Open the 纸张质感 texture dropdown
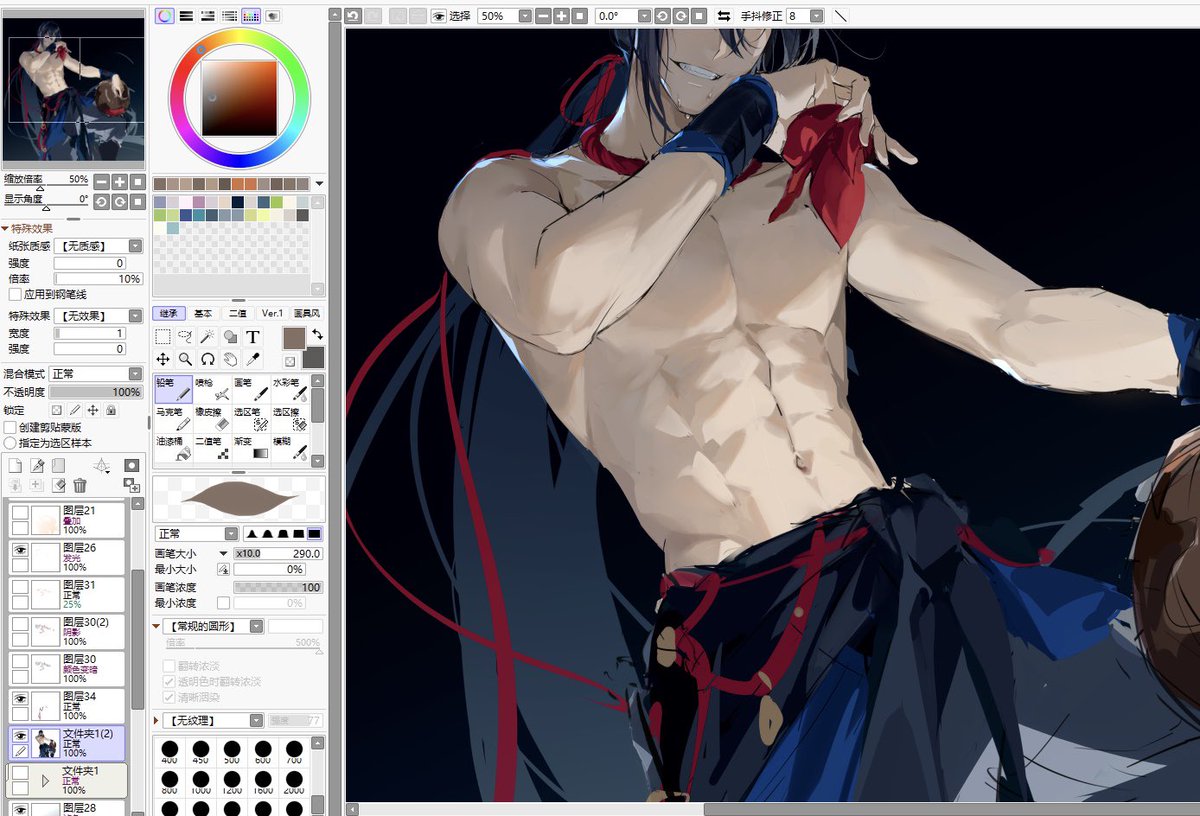The width and height of the screenshot is (1200, 816). pos(98,246)
